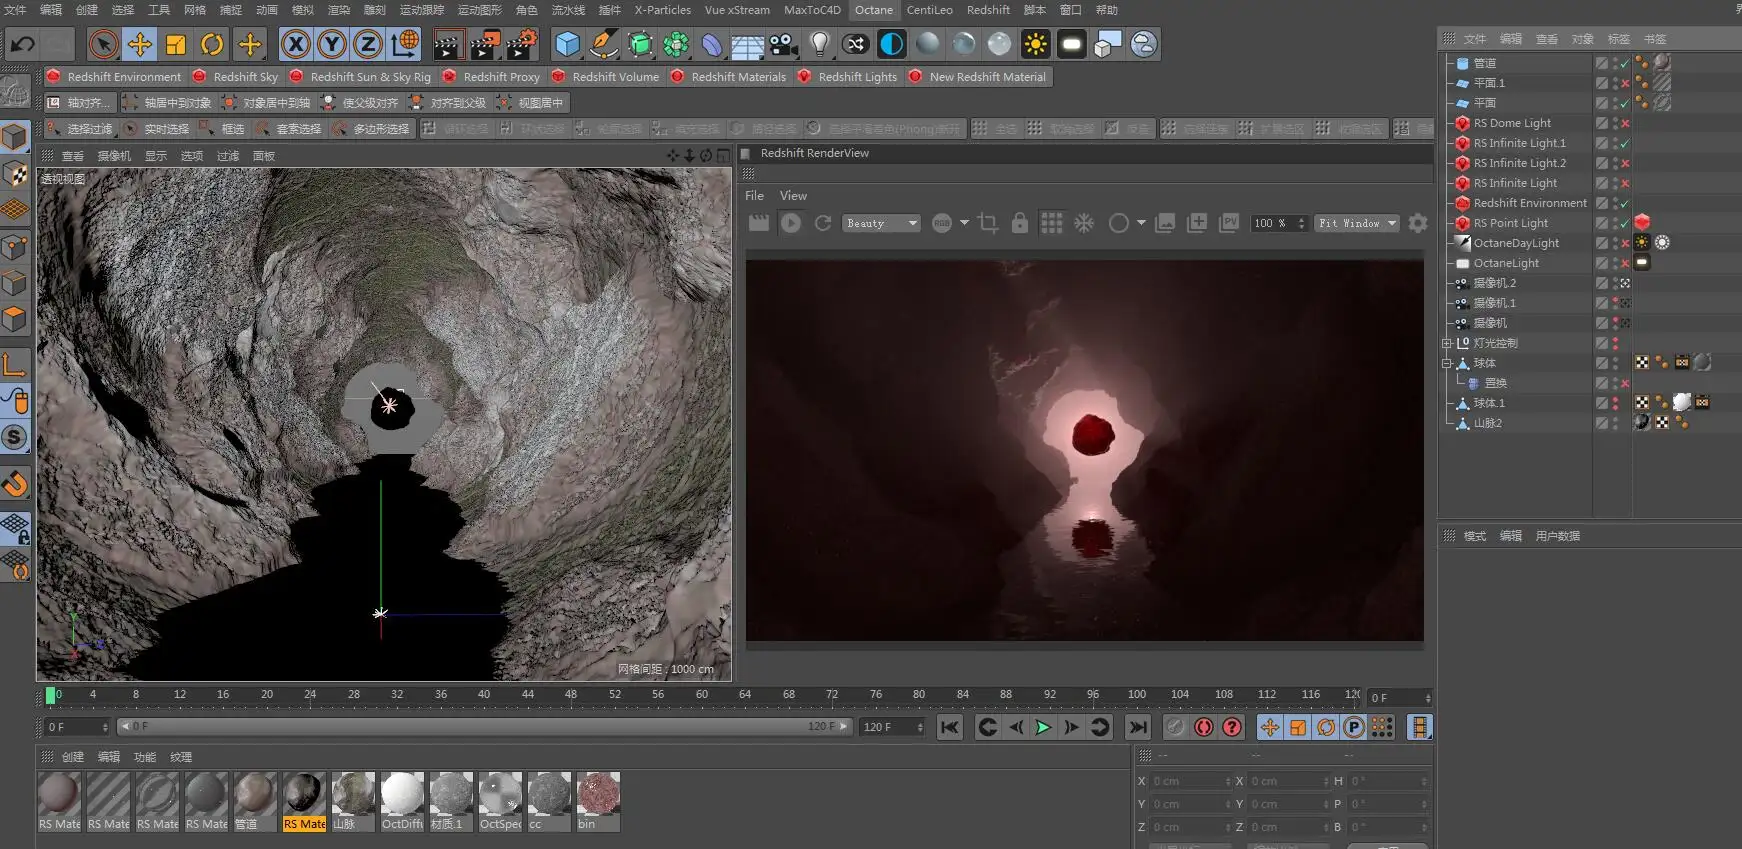Click the Rotate tool icon
1742x849 pixels.
212,44
